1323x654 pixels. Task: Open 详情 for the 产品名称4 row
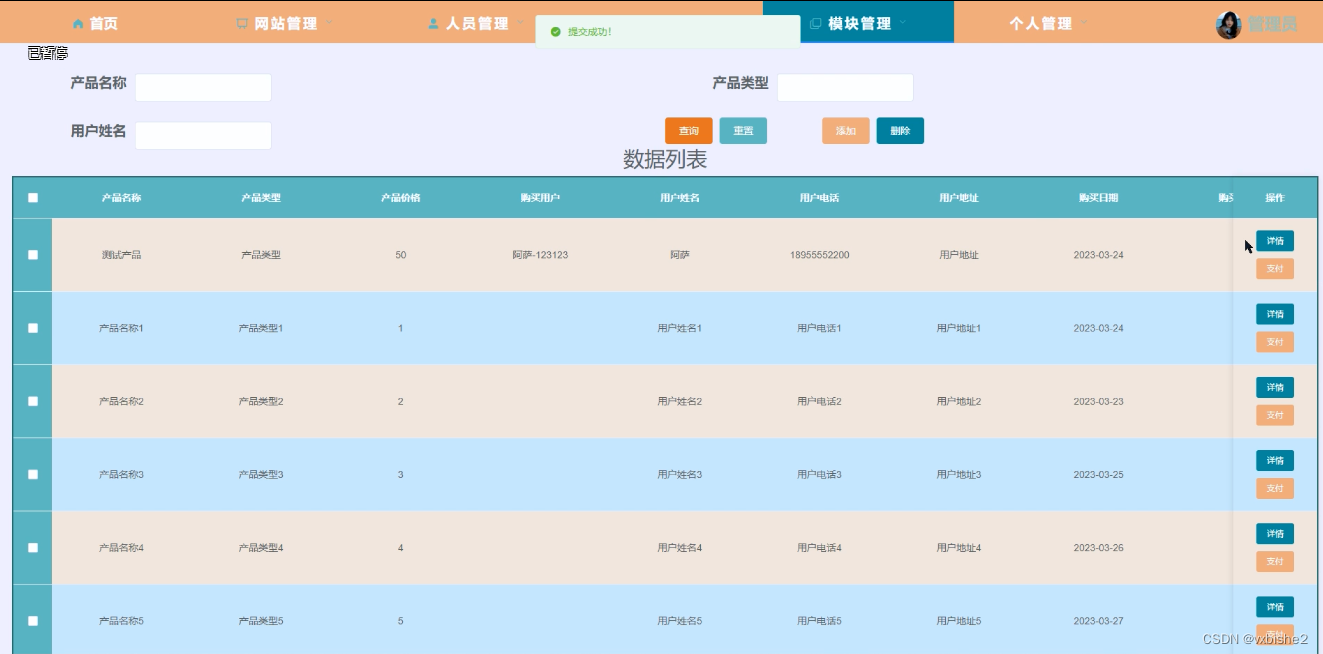tap(1275, 533)
